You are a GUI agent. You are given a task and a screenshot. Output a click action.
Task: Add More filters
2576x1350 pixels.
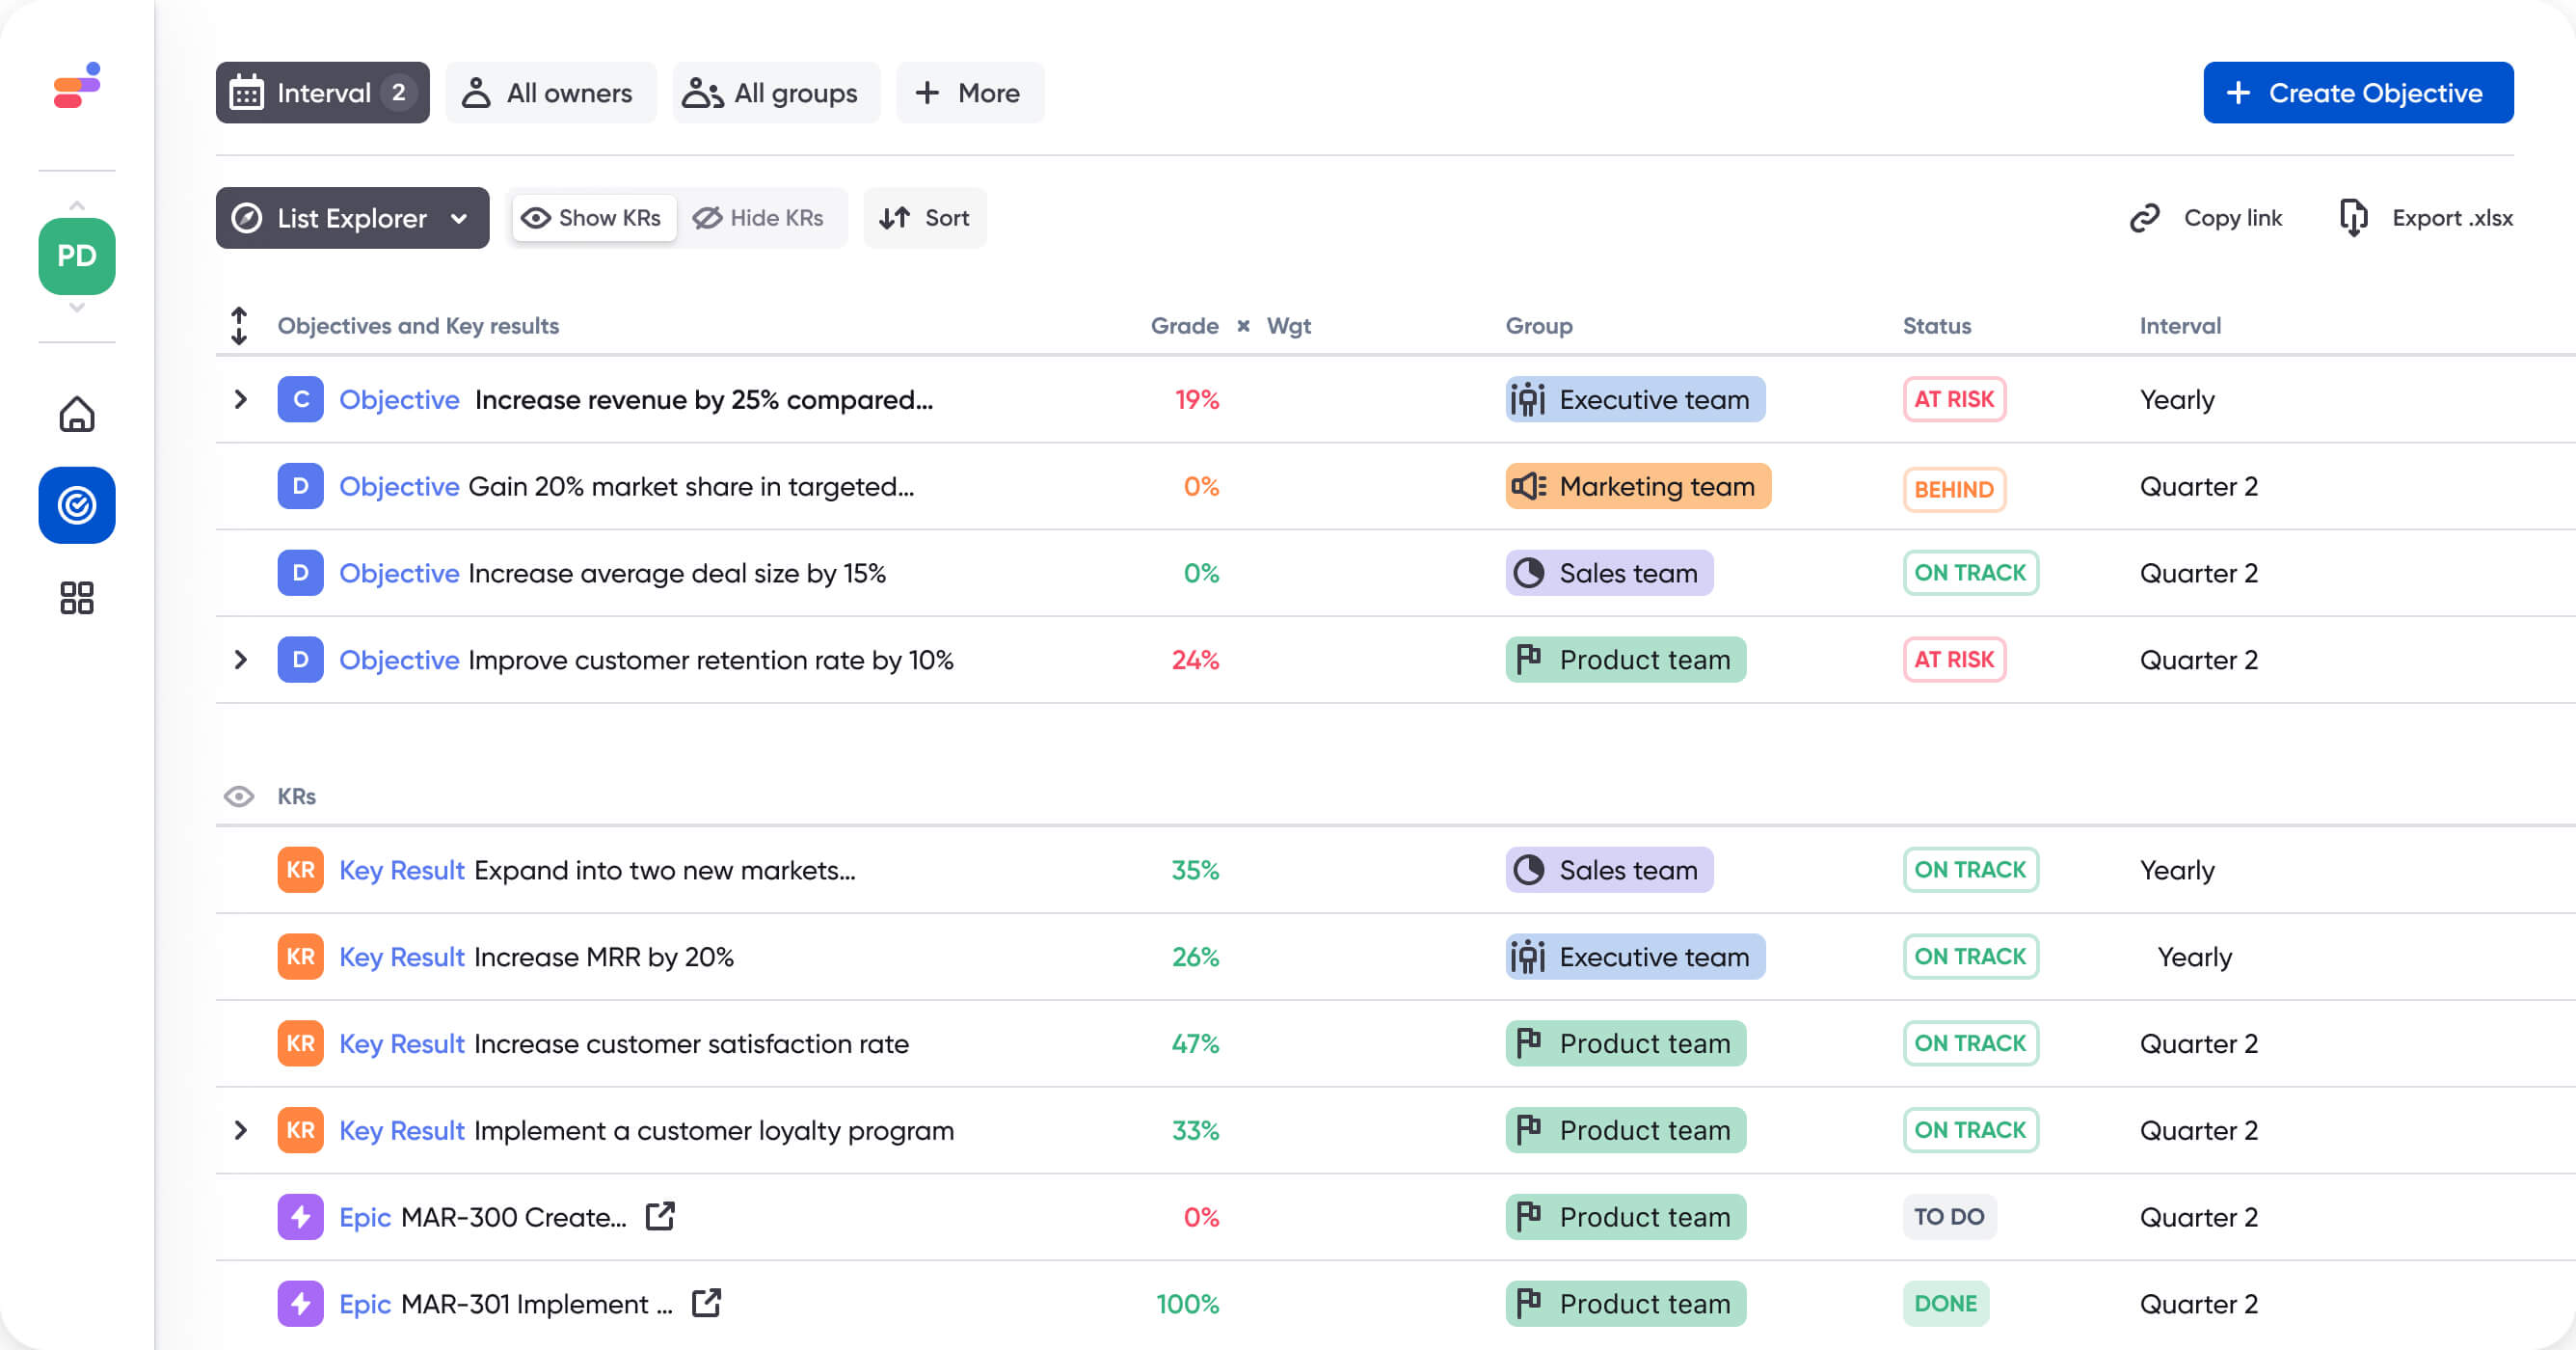pyautogui.click(x=969, y=93)
